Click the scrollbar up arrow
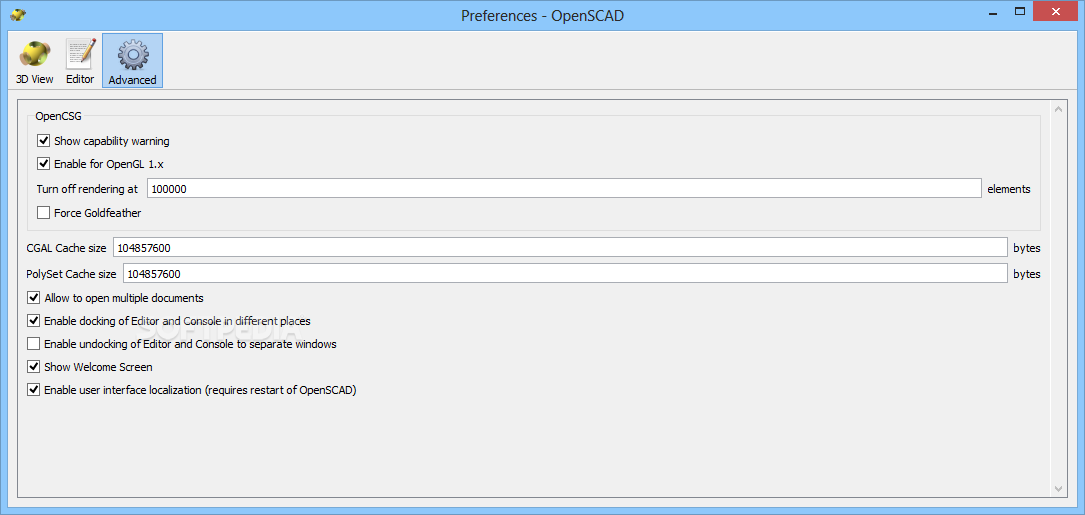1085x515 pixels. click(x=1057, y=109)
